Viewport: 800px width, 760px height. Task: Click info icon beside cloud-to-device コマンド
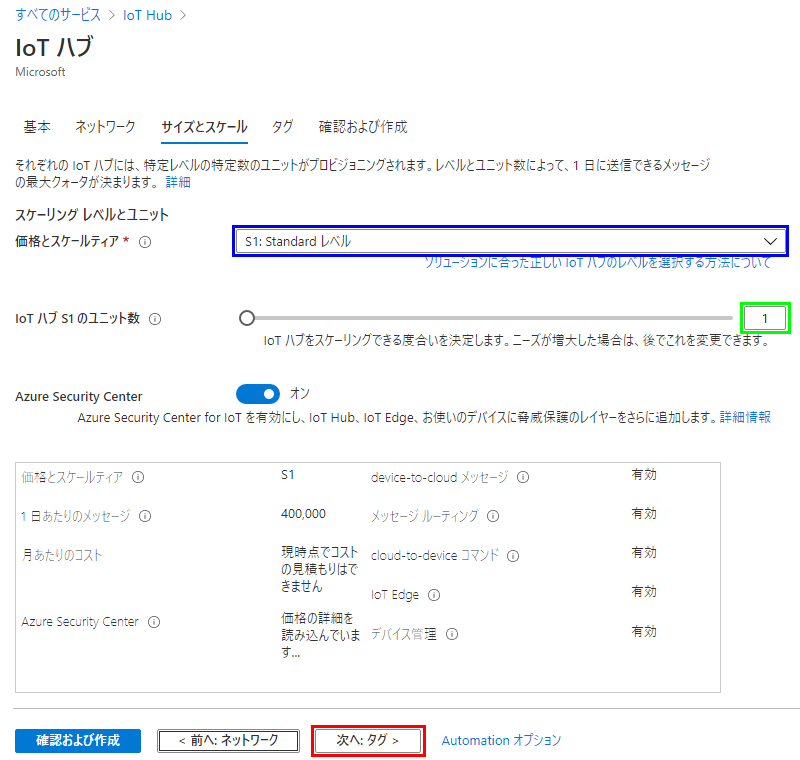513,555
